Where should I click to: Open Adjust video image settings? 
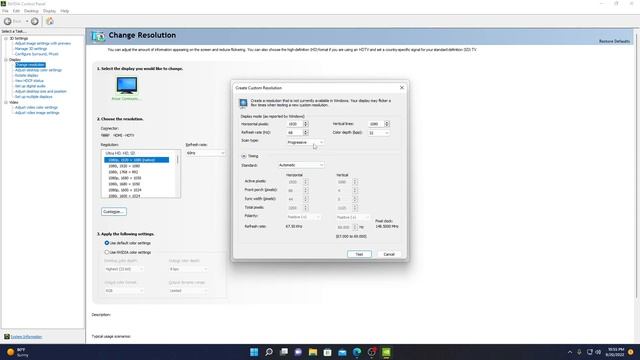37,113
